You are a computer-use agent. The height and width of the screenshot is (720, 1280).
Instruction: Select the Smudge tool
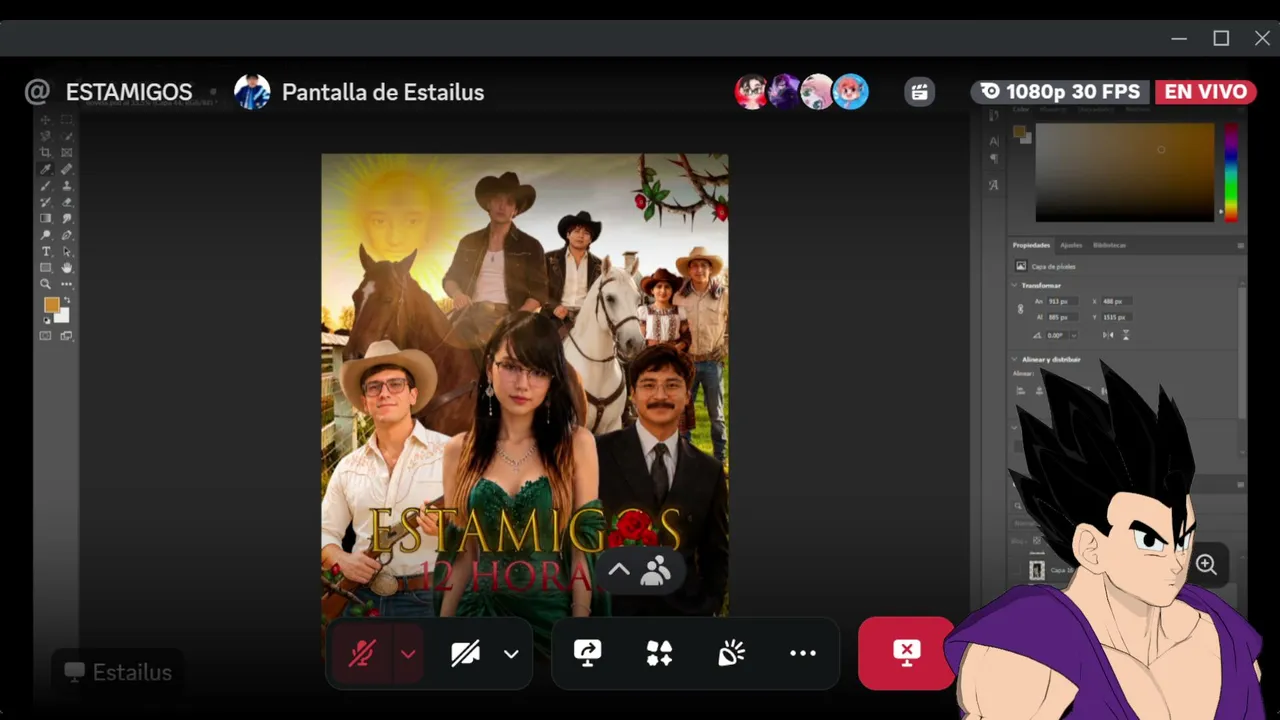pos(67,218)
